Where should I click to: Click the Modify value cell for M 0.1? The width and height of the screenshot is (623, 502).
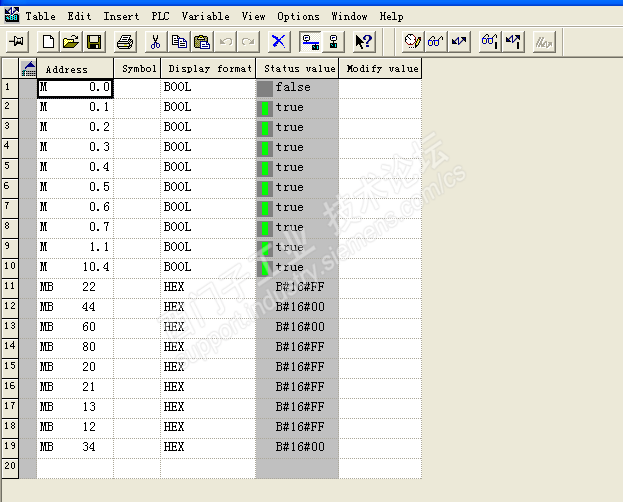tap(380, 108)
